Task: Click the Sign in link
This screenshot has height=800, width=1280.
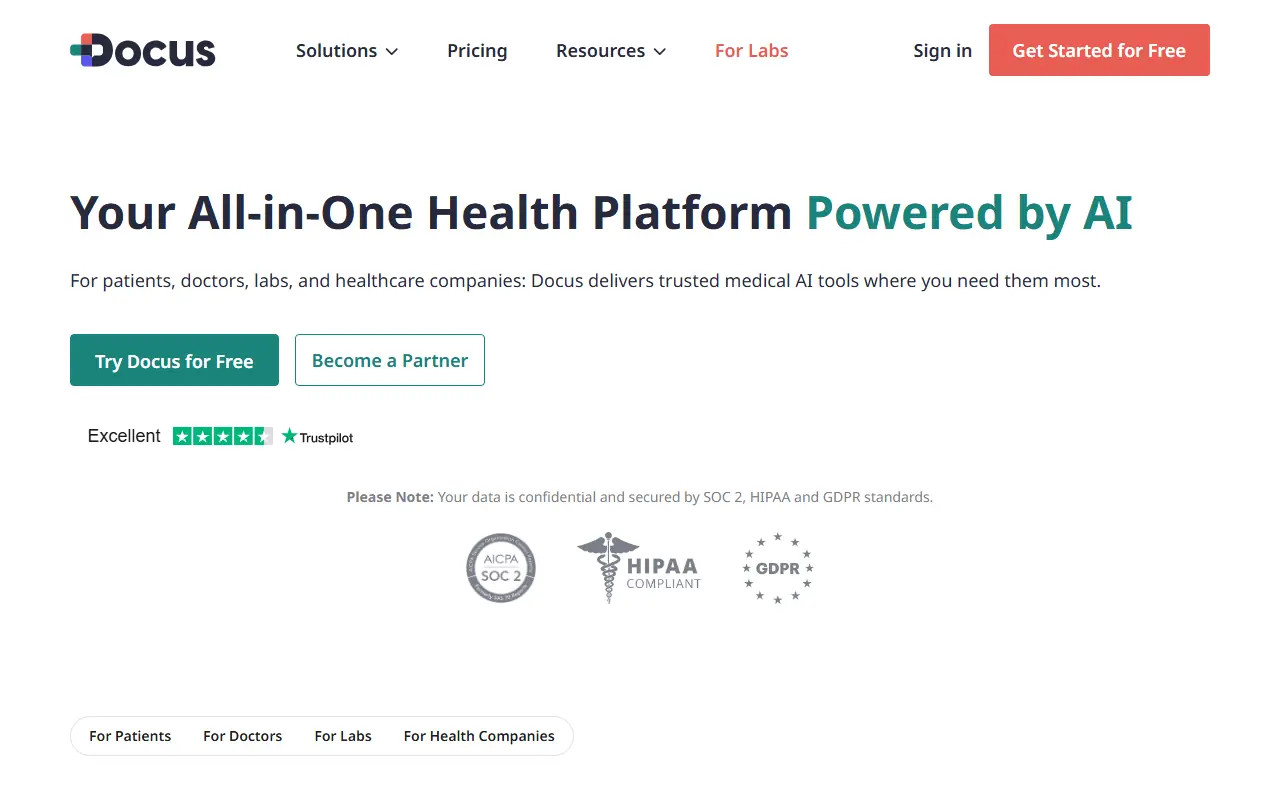Action: 942,50
